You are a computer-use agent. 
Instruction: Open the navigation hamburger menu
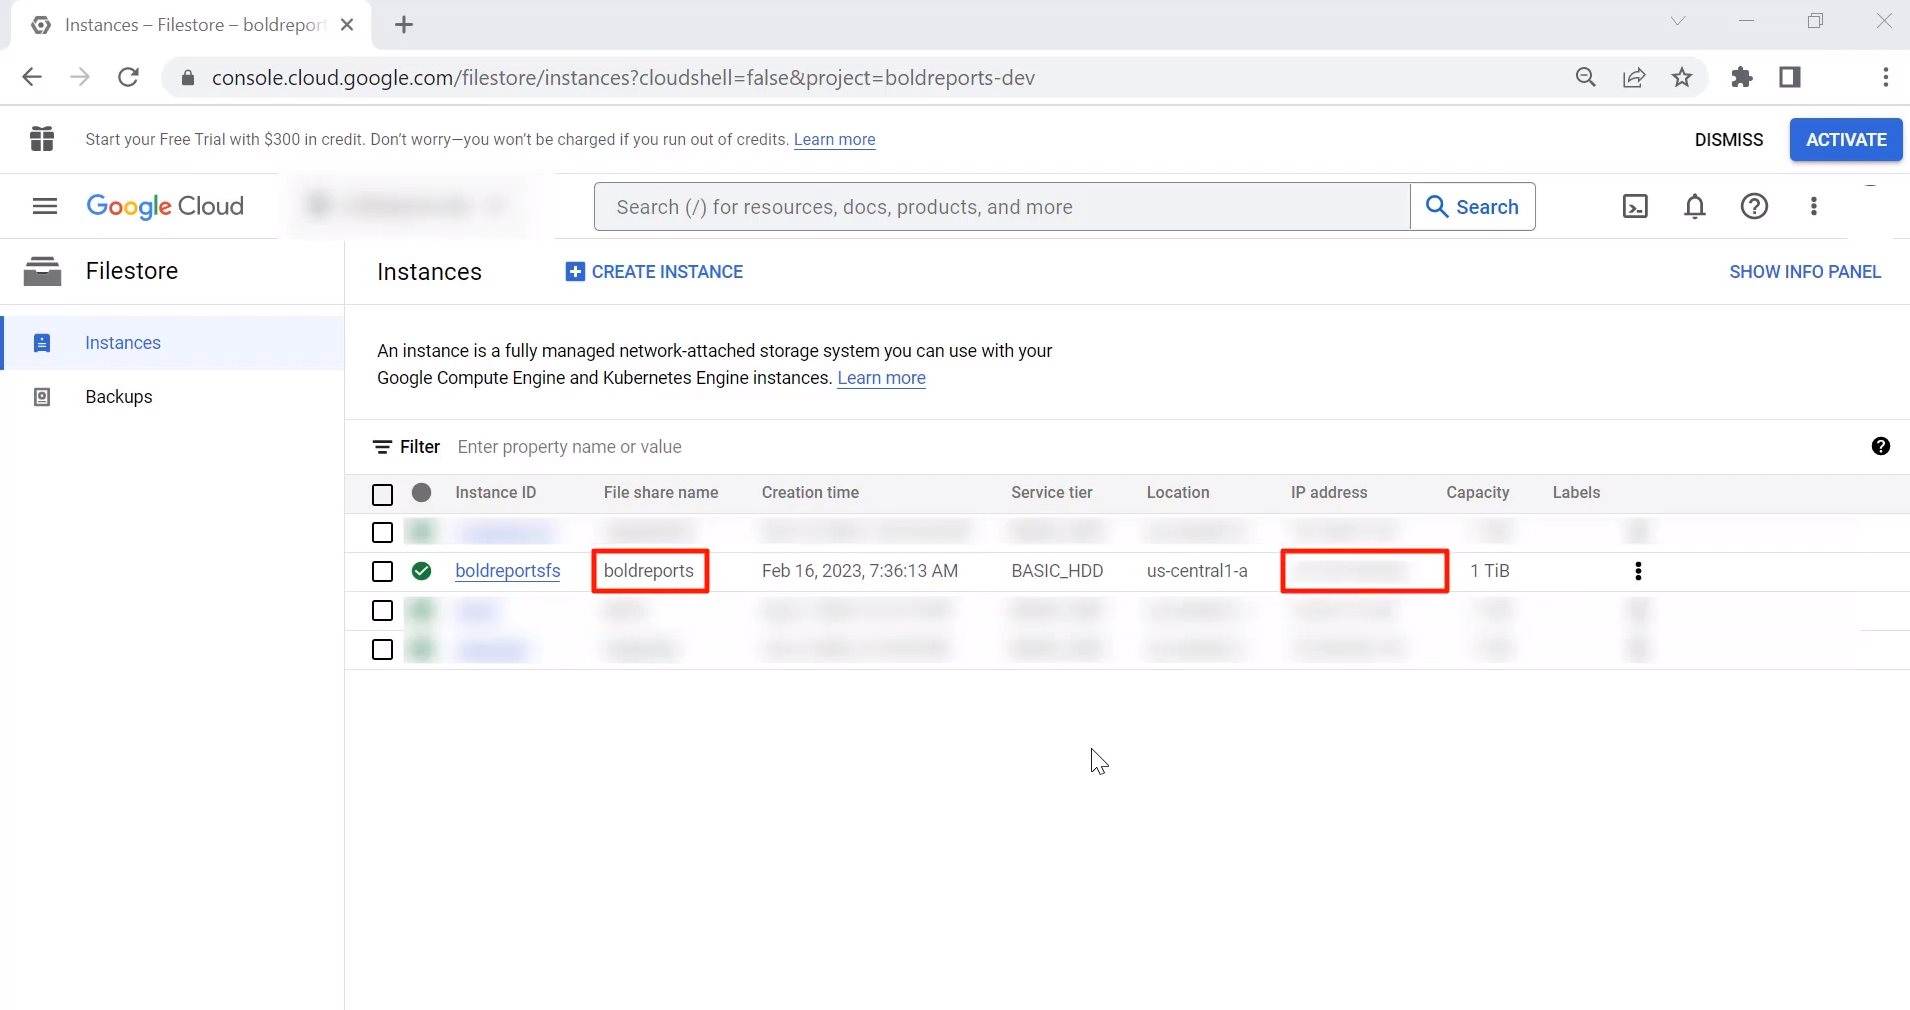tap(44, 207)
